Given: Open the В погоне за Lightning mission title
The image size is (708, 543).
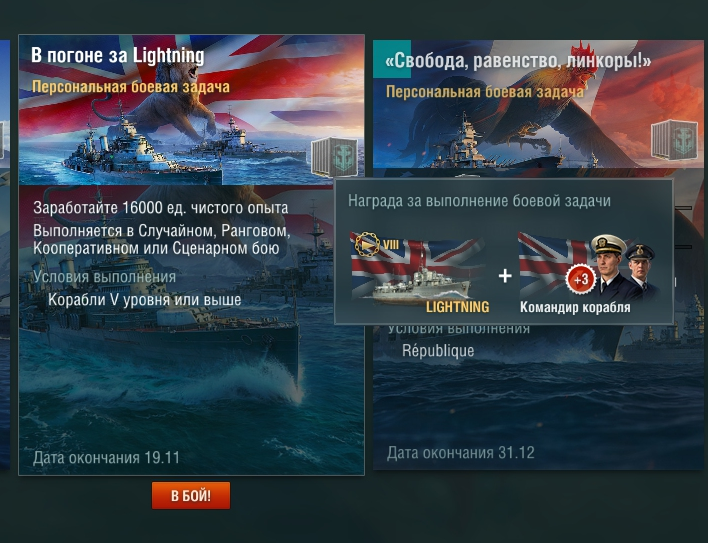Looking at the screenshot, I should (118, 56).
